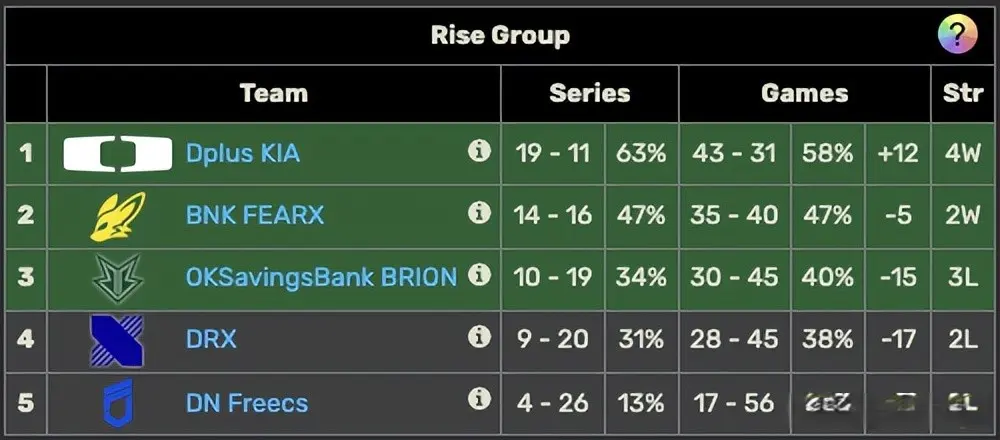Click the Series column header

pos(590,94)
